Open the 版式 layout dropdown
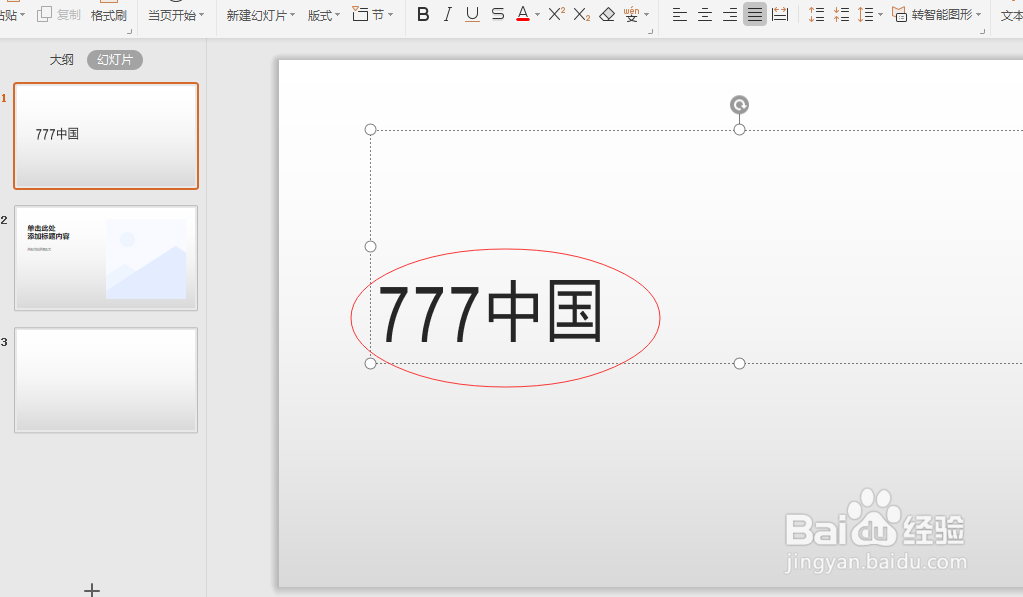 pos(322,15)
